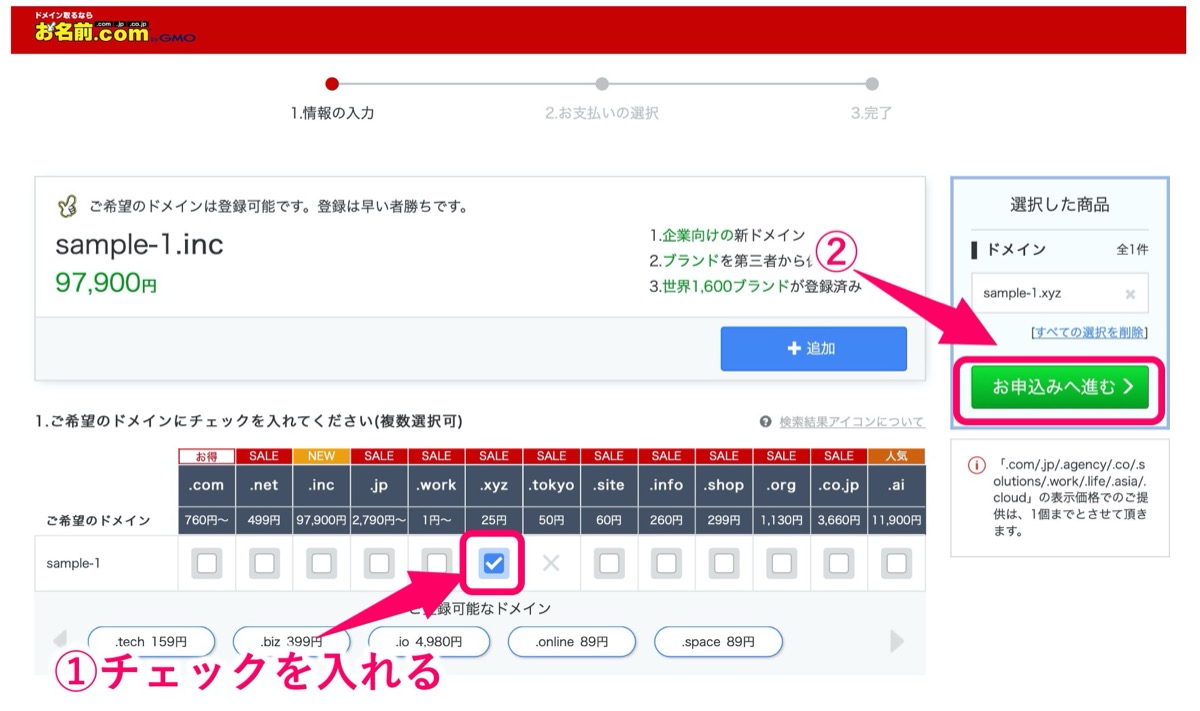Image resolution: width=1200 pixels, height=711 pixels.
Task: Click the .xyz column header
Action: tap(494, 485)
